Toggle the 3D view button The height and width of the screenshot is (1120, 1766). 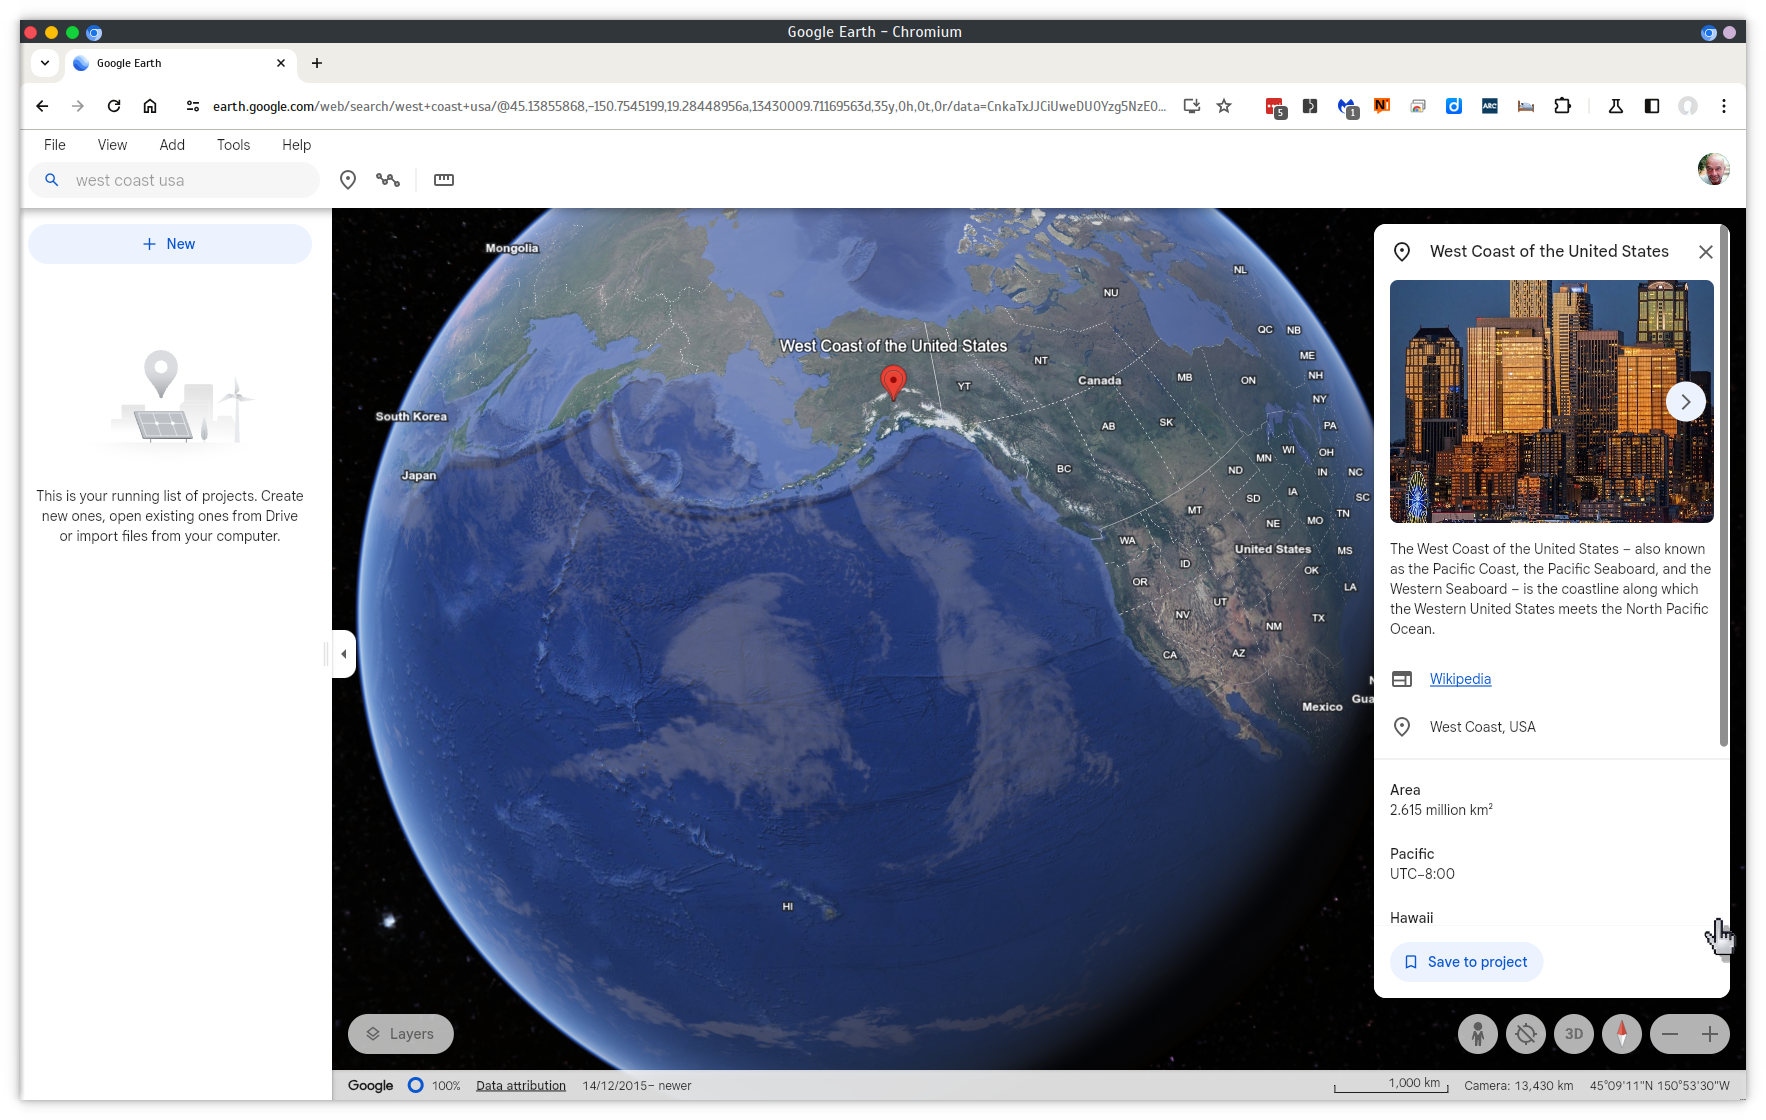coord(1574,1034)
